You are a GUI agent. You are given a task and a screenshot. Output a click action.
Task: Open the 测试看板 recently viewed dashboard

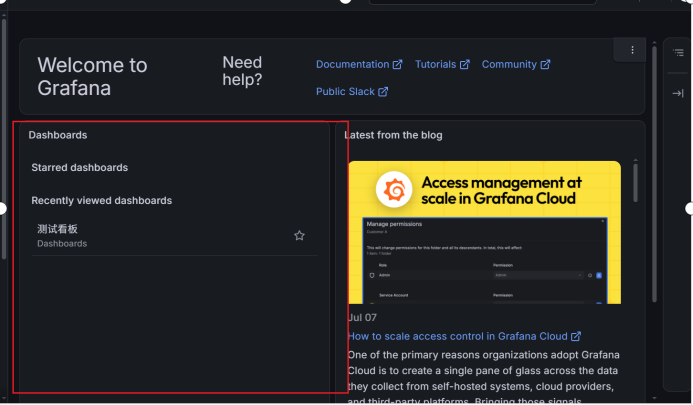point(57,229)
